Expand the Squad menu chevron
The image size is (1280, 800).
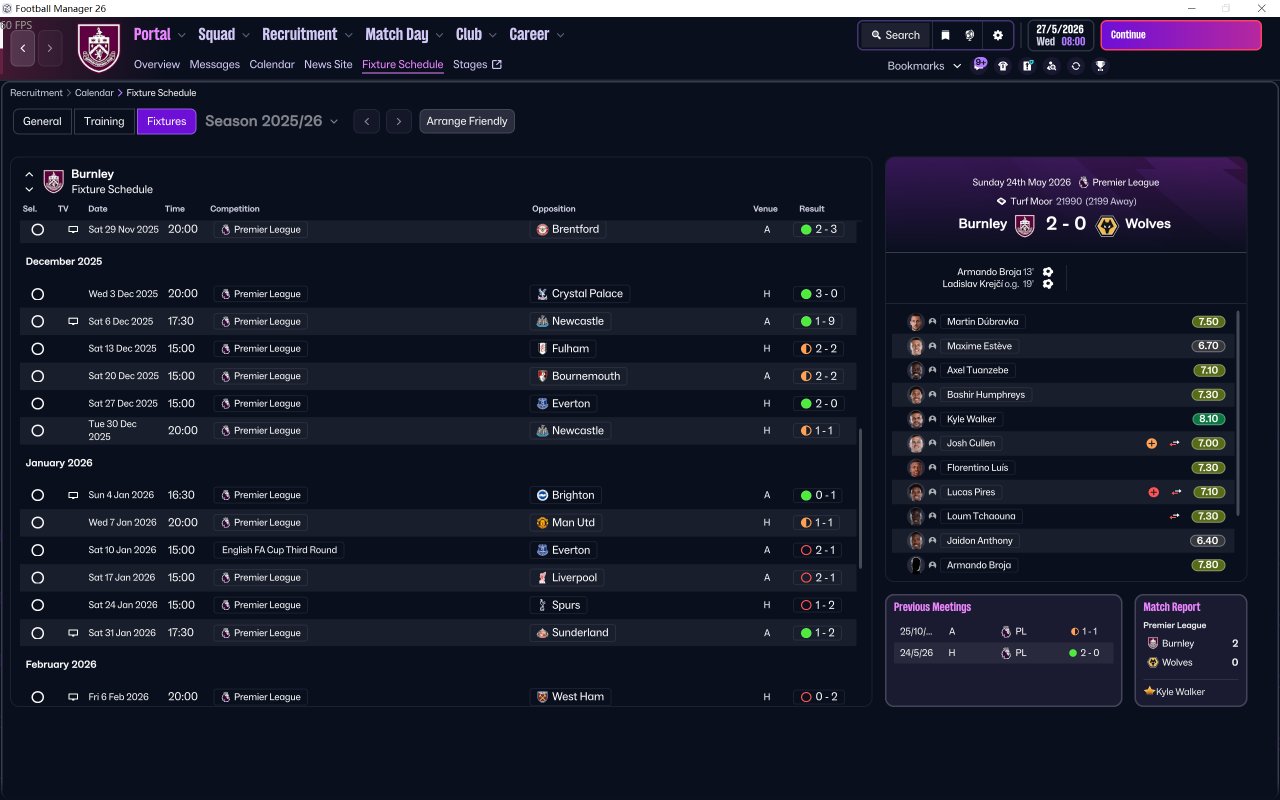click(x=246, y=35)
